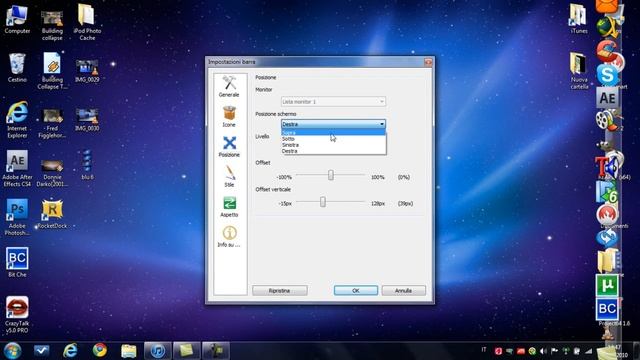
Task: Switch to iTunes in the taskbar
Action: 158,351
